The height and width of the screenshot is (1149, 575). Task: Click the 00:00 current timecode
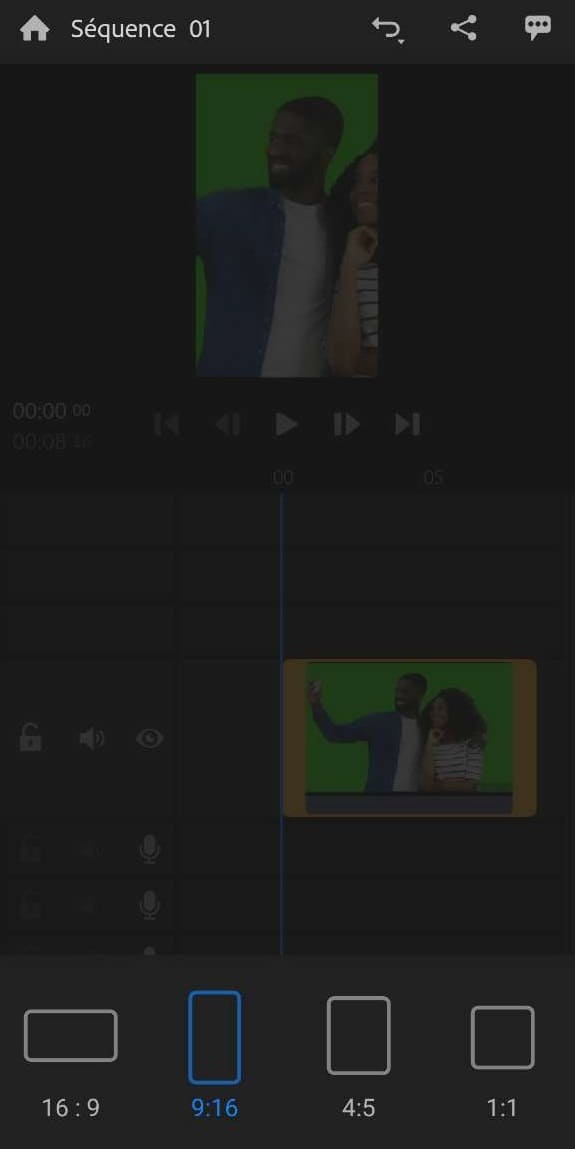51,411
